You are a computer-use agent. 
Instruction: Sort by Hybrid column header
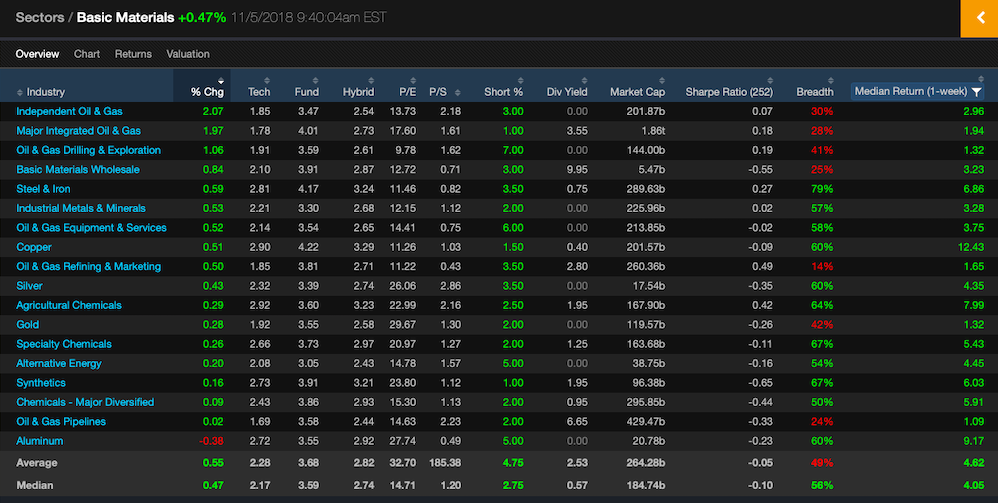pos(358,92)
